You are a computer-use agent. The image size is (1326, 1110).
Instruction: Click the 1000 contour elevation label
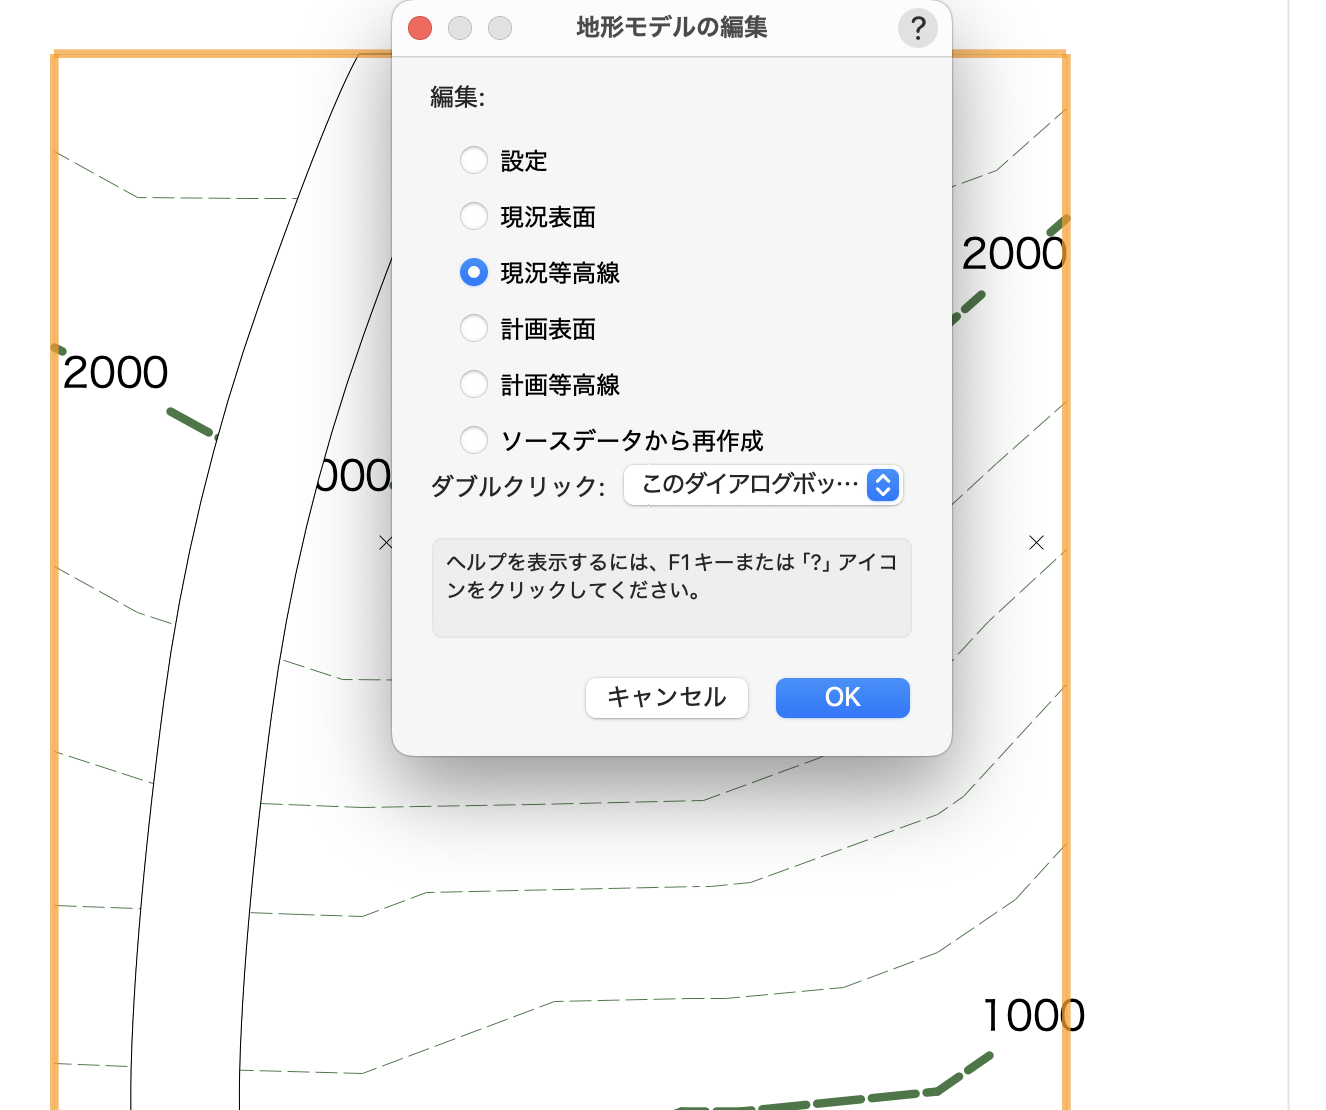(1033, 1016)
